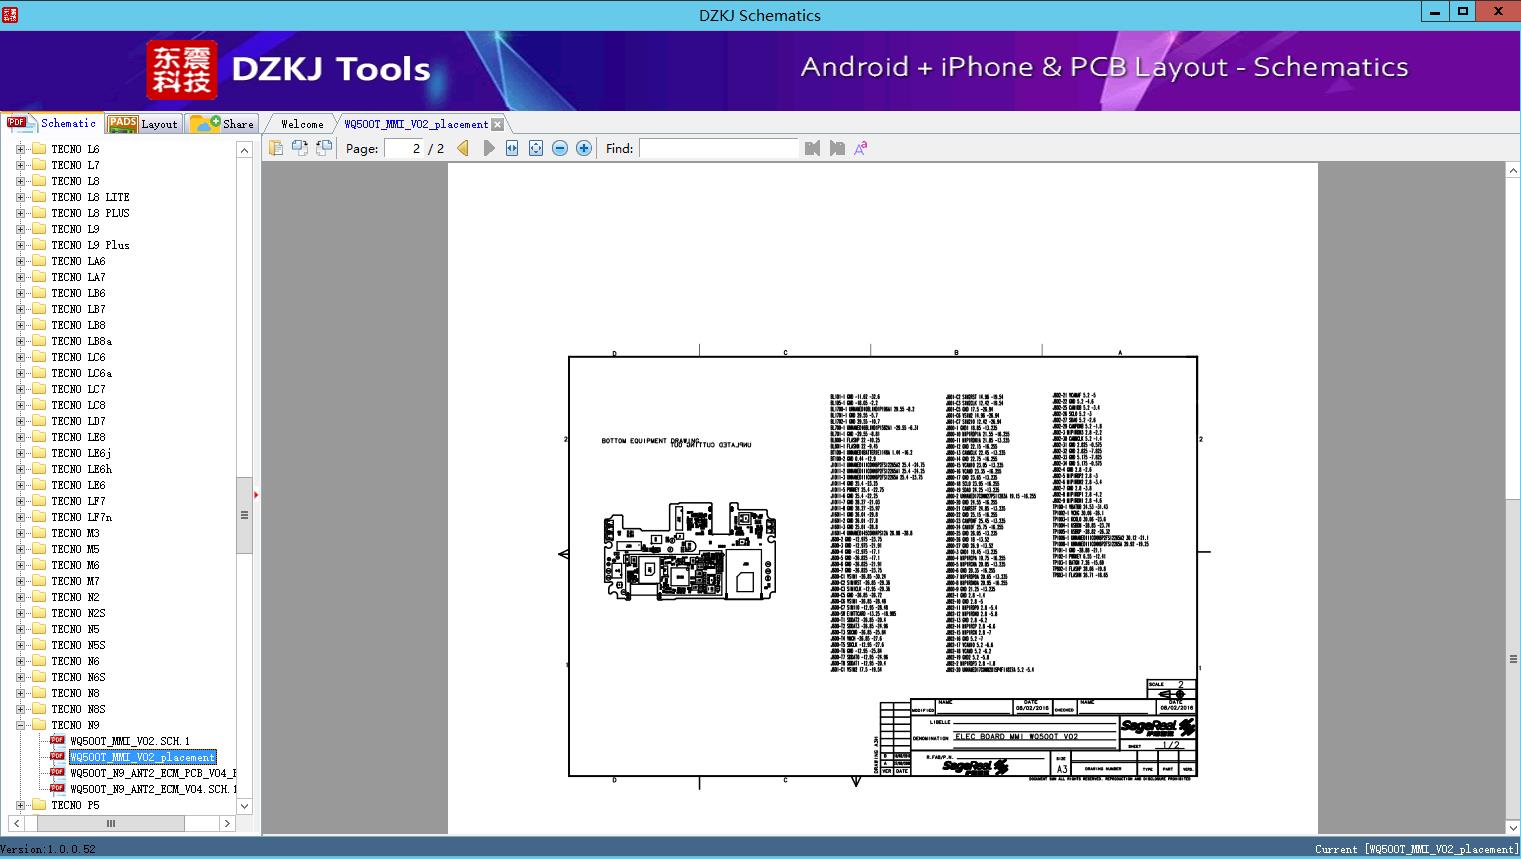This screenshot has width=1521, height=859.
Task: Close the WQ500T_MMI_V02_placement tab
Action: tap(497, 125)
